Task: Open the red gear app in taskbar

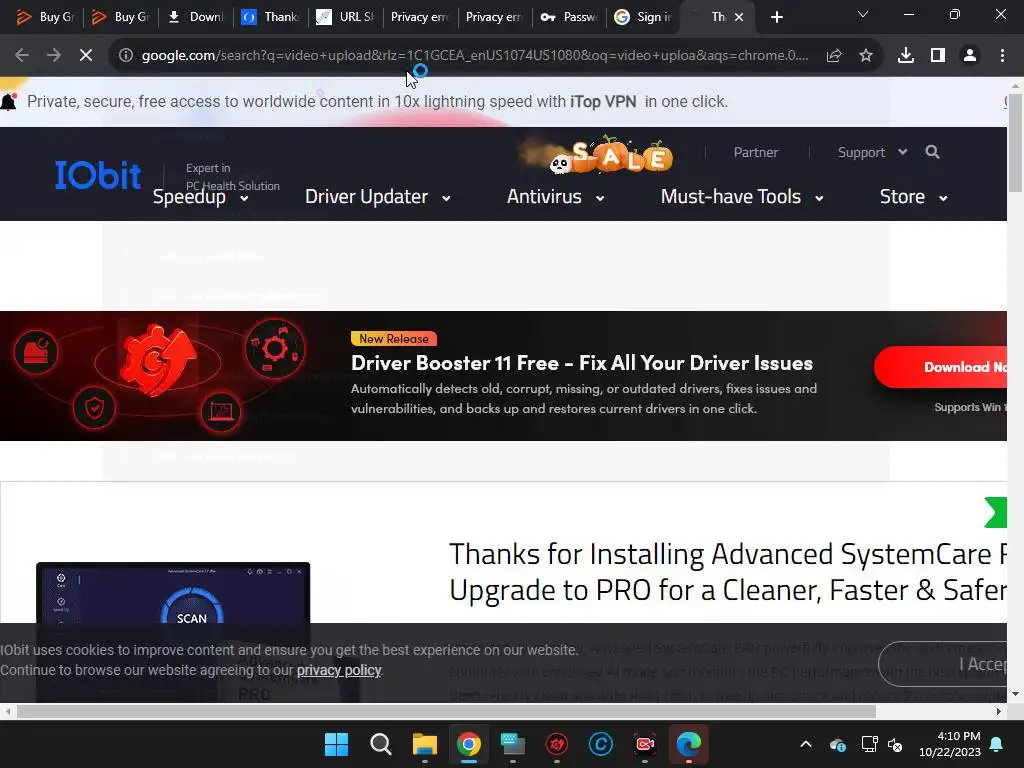Action: point(556,744)
